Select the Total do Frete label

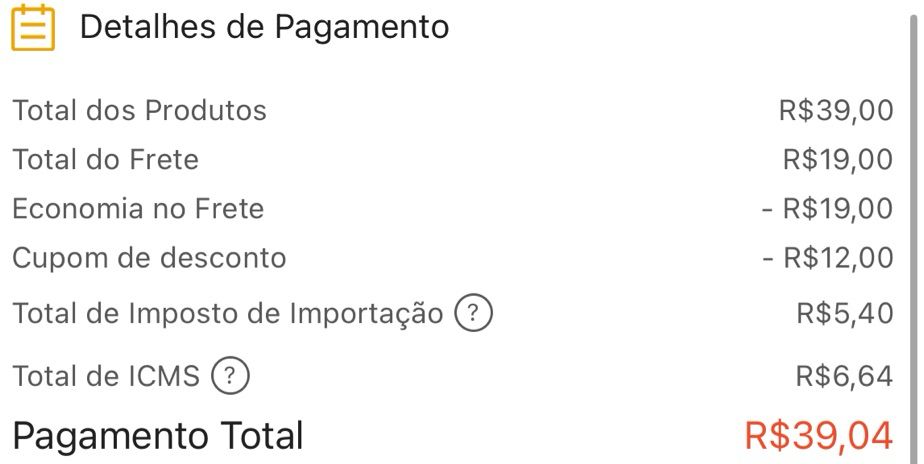(x=105, y=160)
